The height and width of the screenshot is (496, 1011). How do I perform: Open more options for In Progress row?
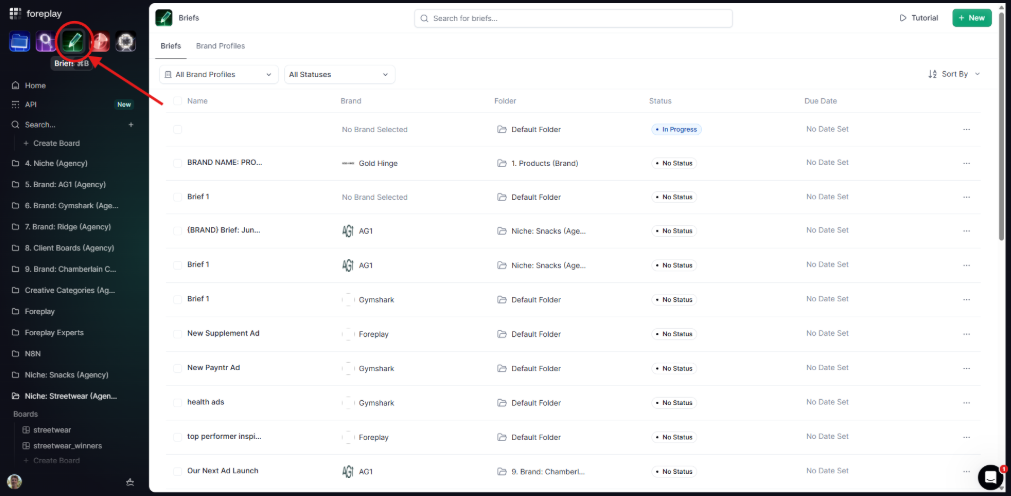tap(966, 129)
